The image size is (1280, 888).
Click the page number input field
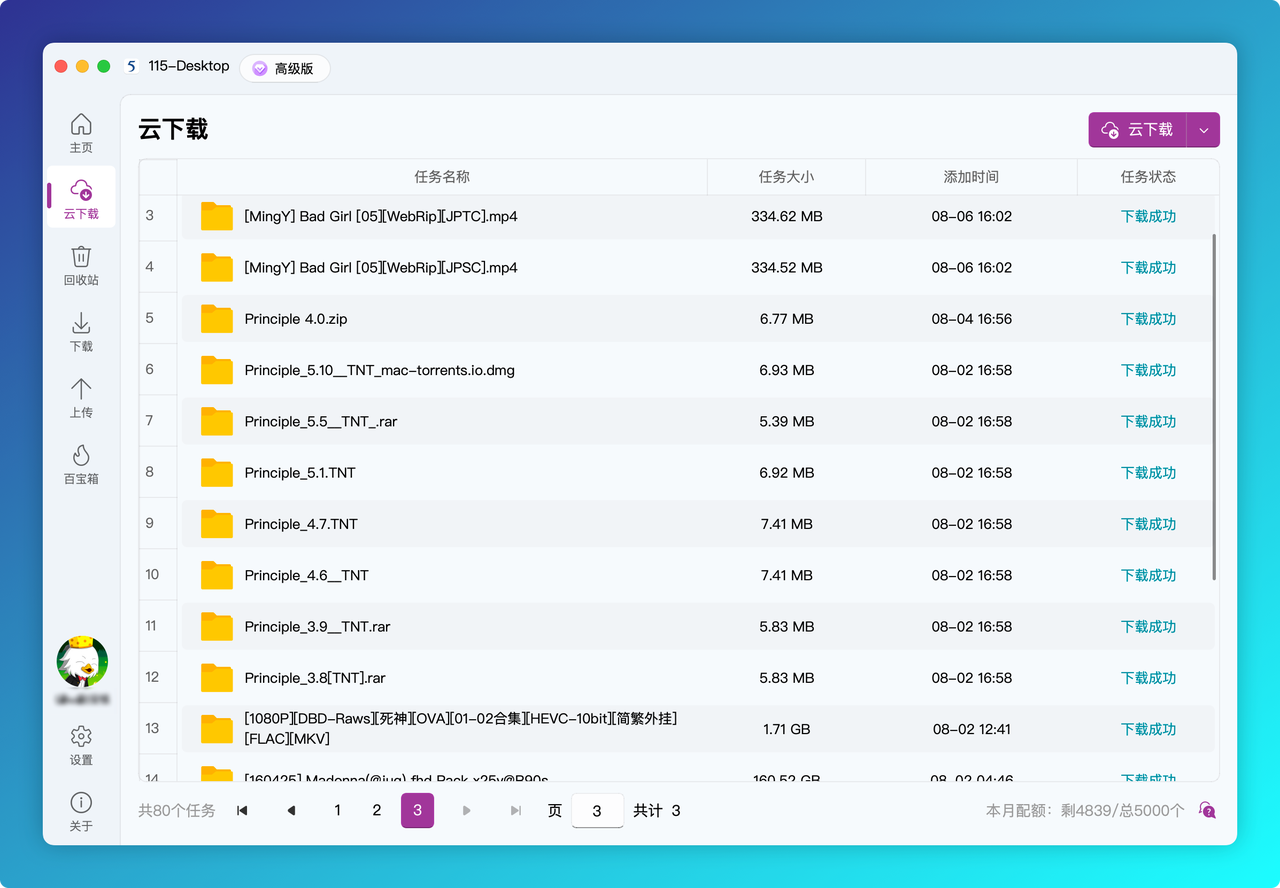tap(597, 810)
